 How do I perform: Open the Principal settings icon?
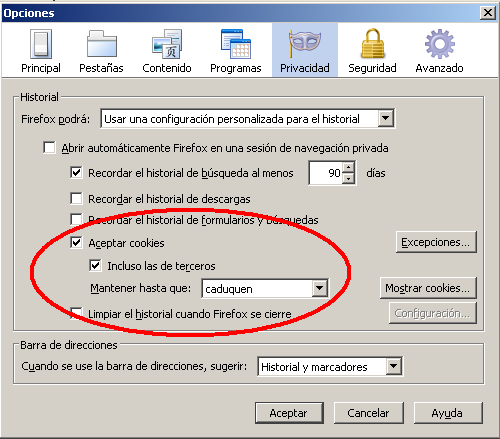click(41, 44)
